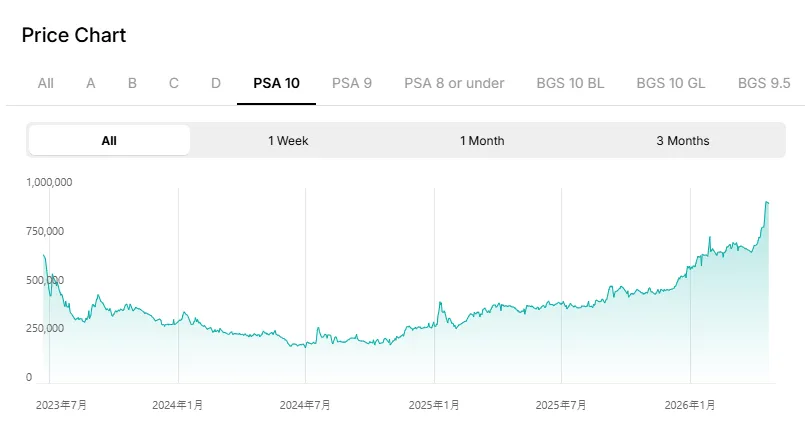Image resolution: width=805 pixels, height=436 pixels.
Task: Switch to the A grade tab
Action: [x=91, y=83]
